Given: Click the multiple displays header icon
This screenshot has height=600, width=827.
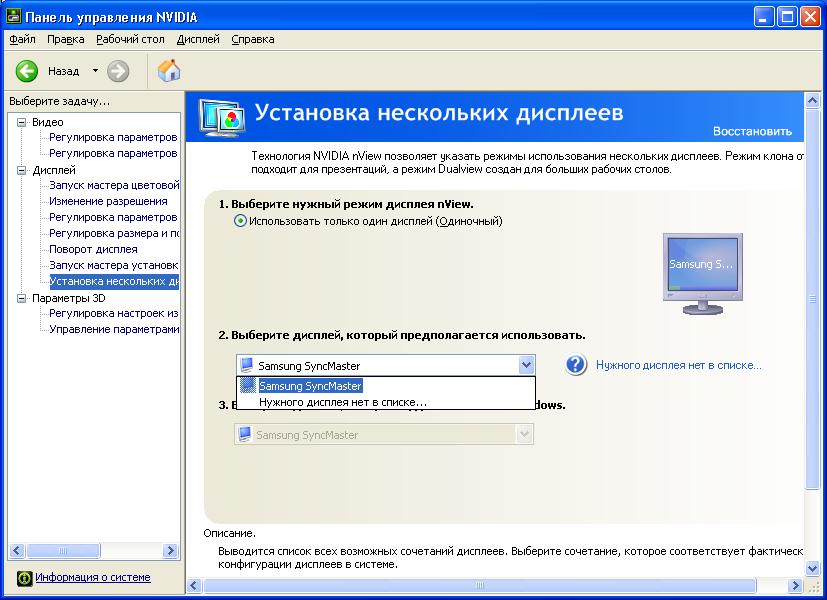Looking at the screenshot, I should (222, 117).
